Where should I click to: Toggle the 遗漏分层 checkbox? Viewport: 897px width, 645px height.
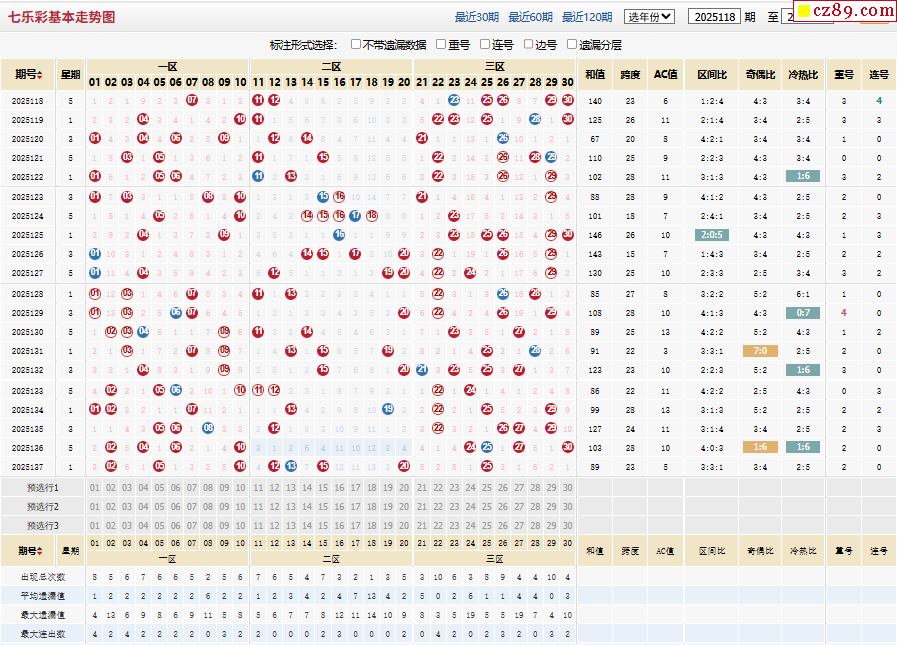click(x=572, y=45)
